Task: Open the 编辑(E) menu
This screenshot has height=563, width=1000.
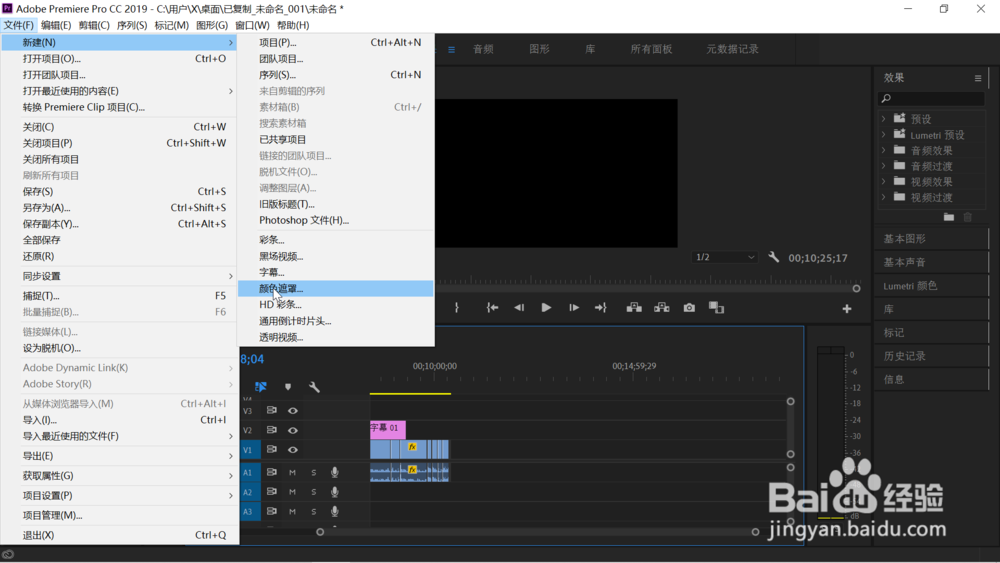Action: (56, 25)
